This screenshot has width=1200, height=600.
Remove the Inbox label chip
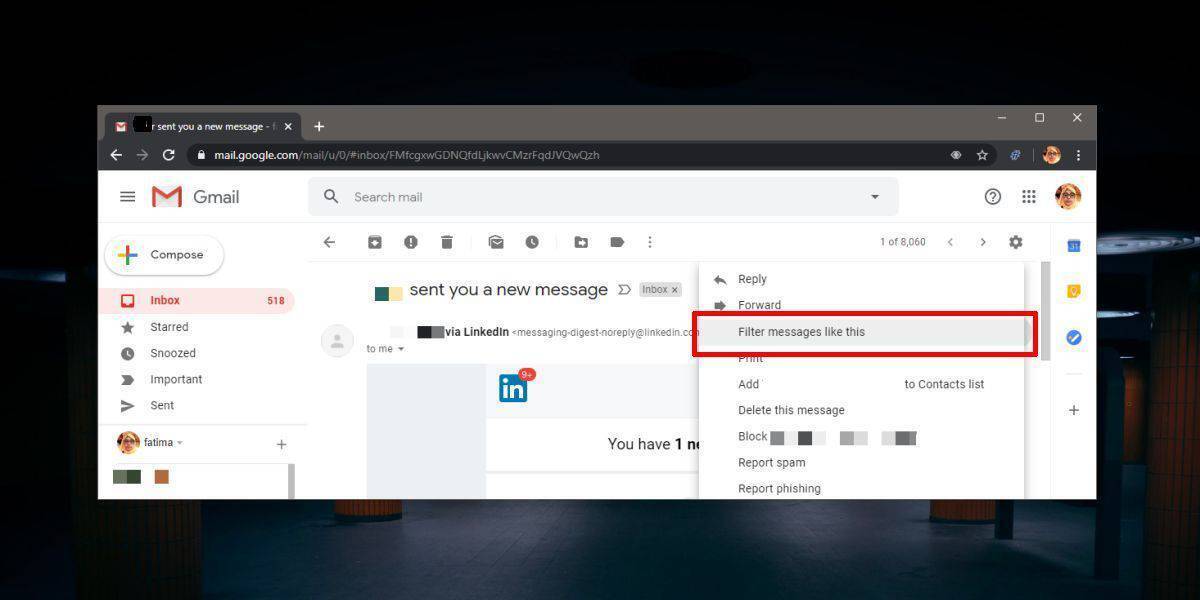(x=675, y=290)
